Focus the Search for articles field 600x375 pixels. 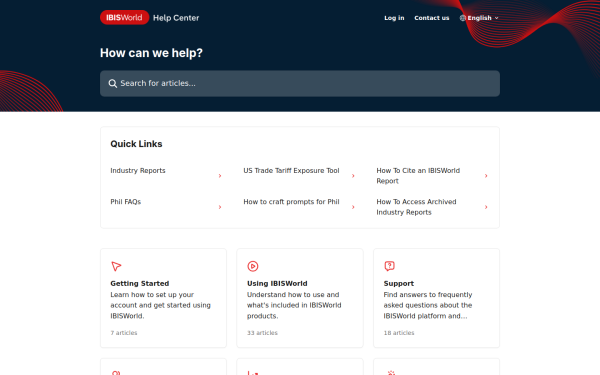[x=300, y=83]
